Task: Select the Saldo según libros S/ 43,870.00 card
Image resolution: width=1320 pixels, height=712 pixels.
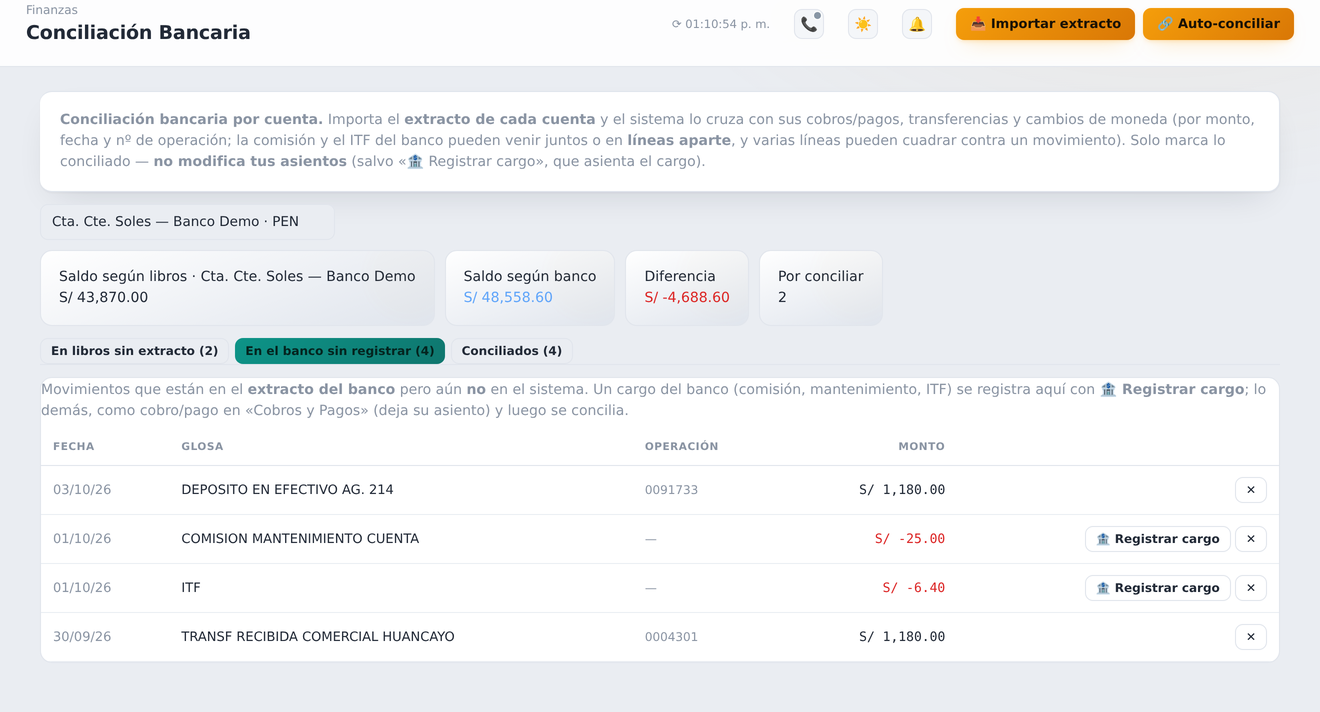Action: pos(238,288)
